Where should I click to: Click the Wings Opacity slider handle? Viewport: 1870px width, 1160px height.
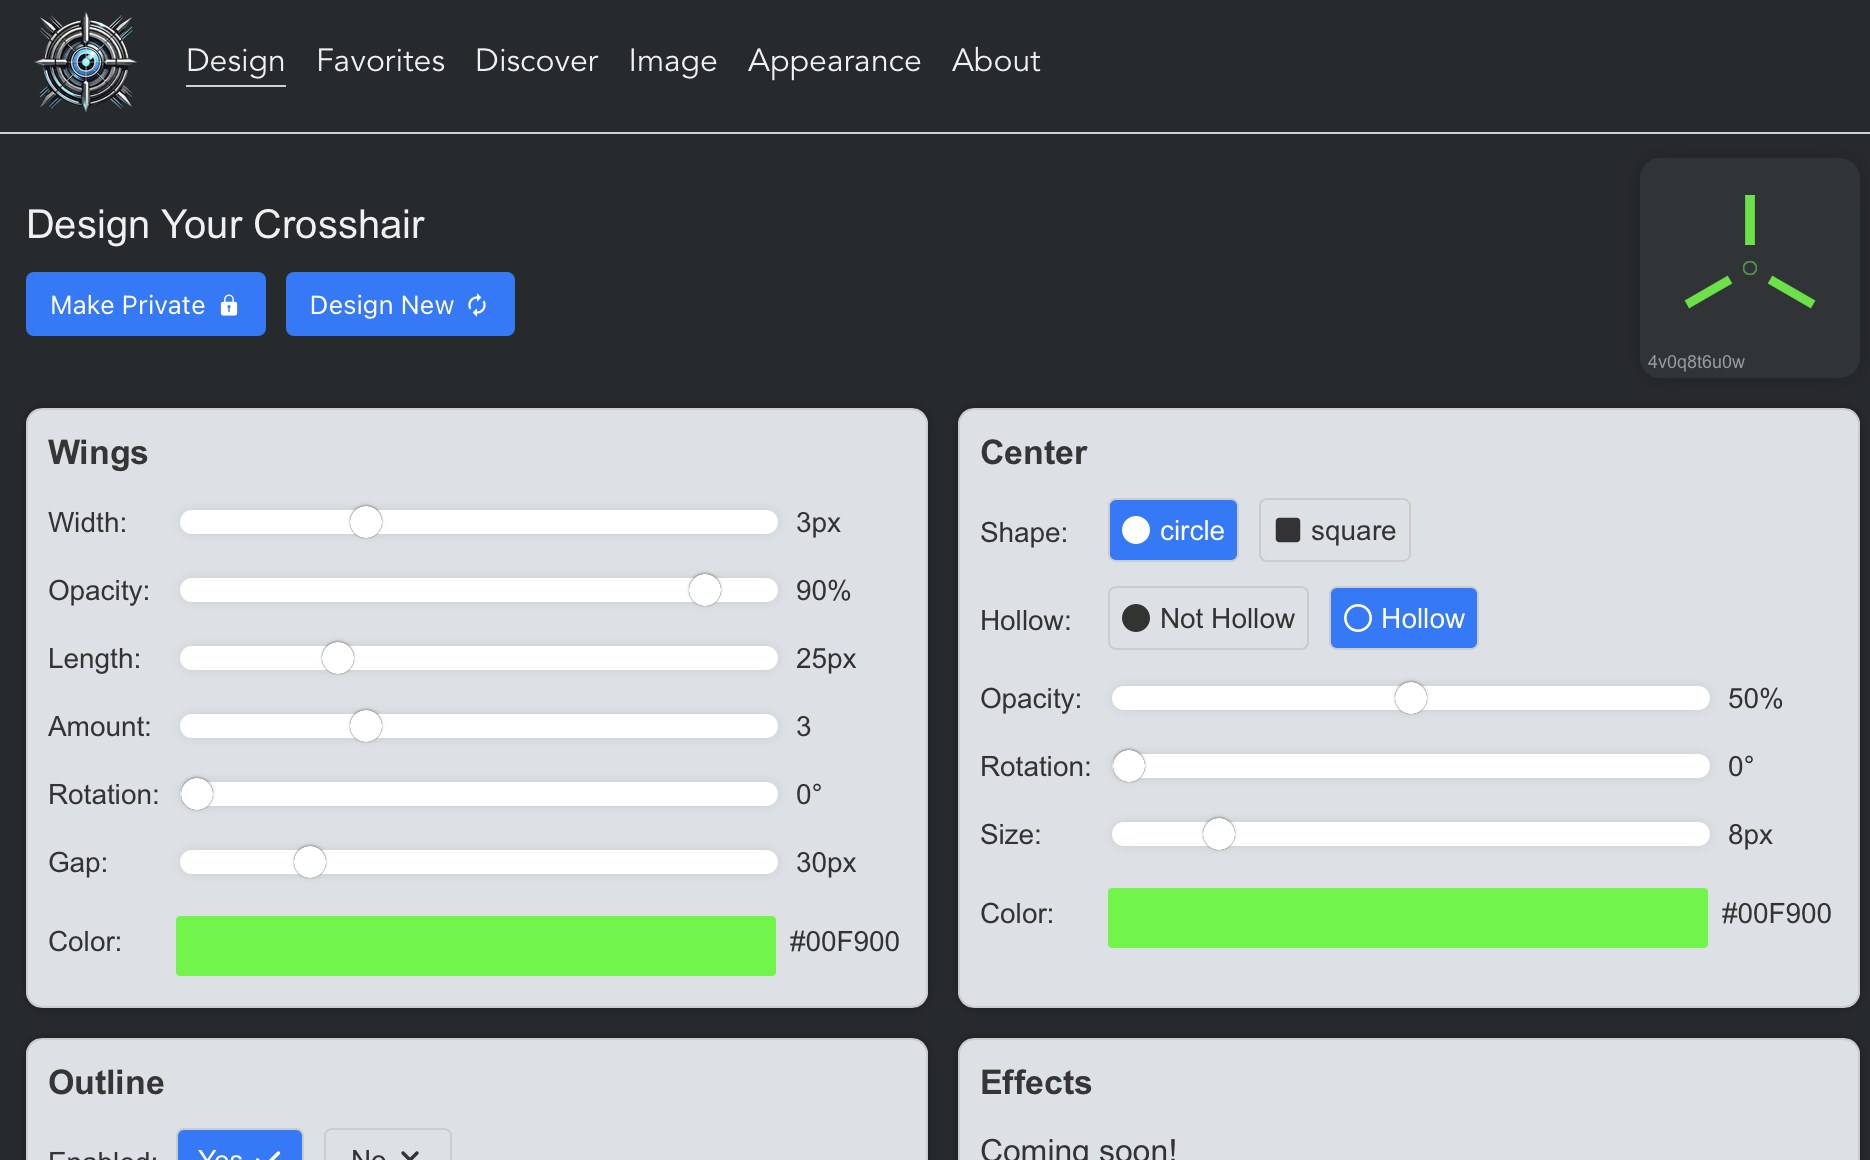[705, 590]
